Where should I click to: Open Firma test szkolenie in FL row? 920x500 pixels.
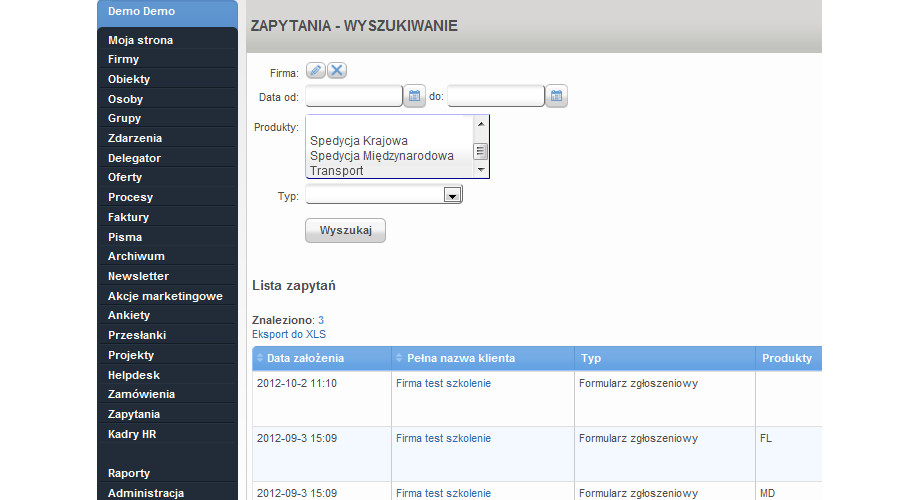click(x=444, y=438)
